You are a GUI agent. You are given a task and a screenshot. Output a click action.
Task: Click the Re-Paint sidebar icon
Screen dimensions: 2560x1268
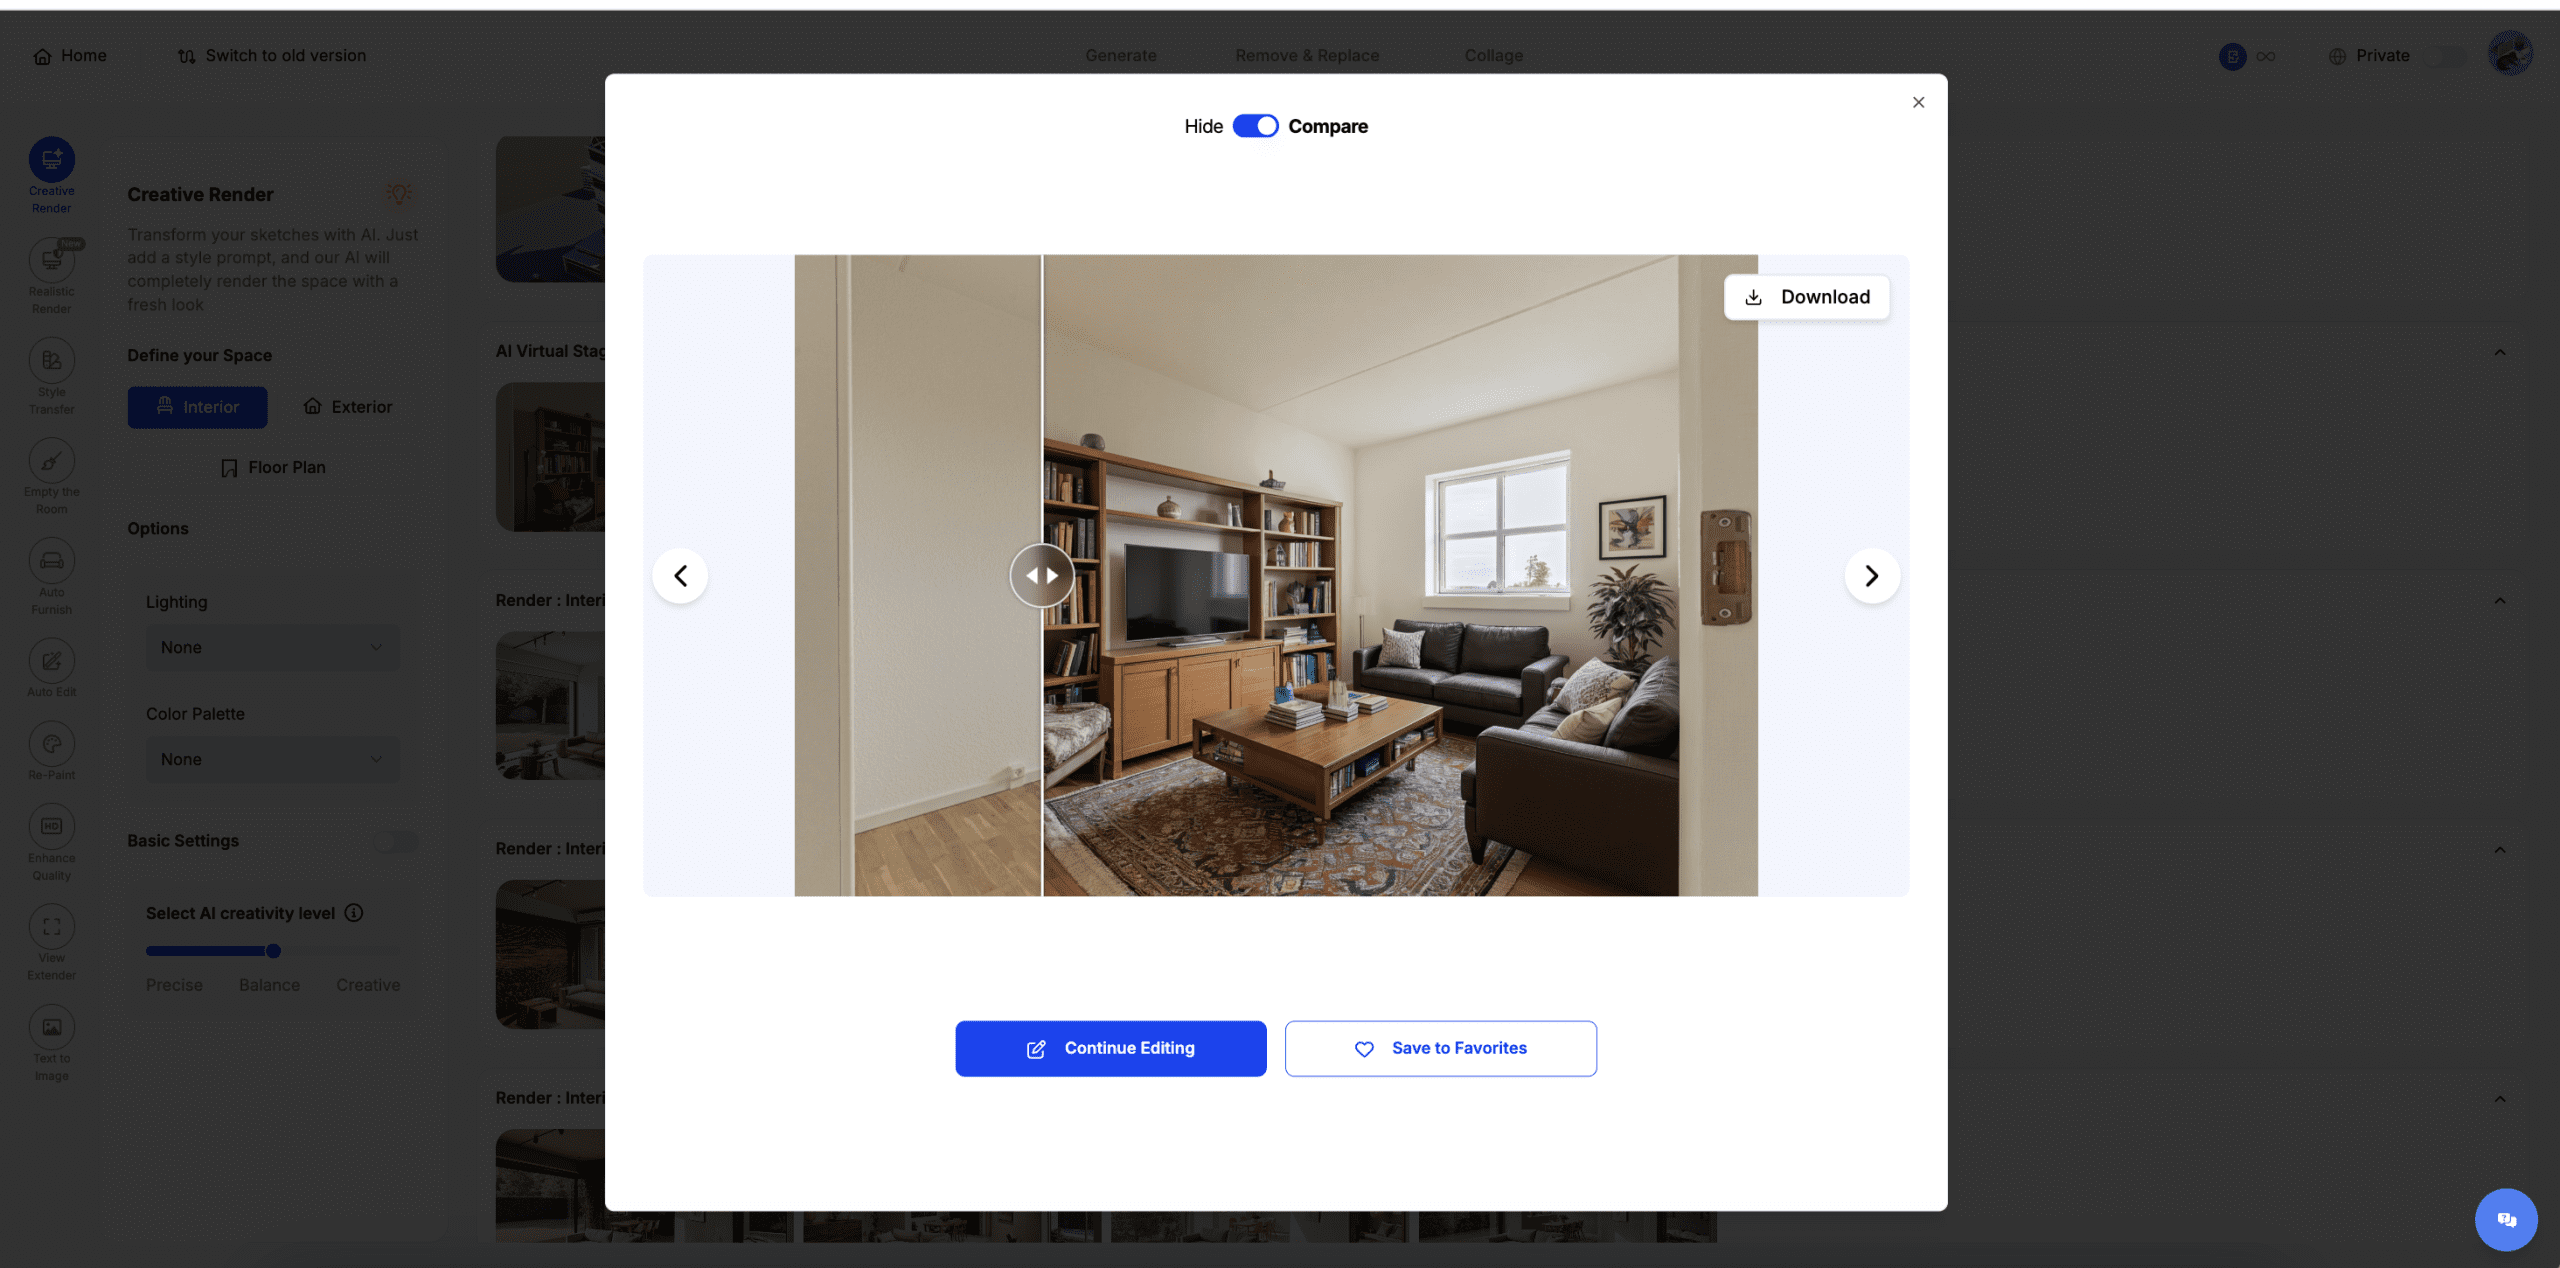(51, 745)
